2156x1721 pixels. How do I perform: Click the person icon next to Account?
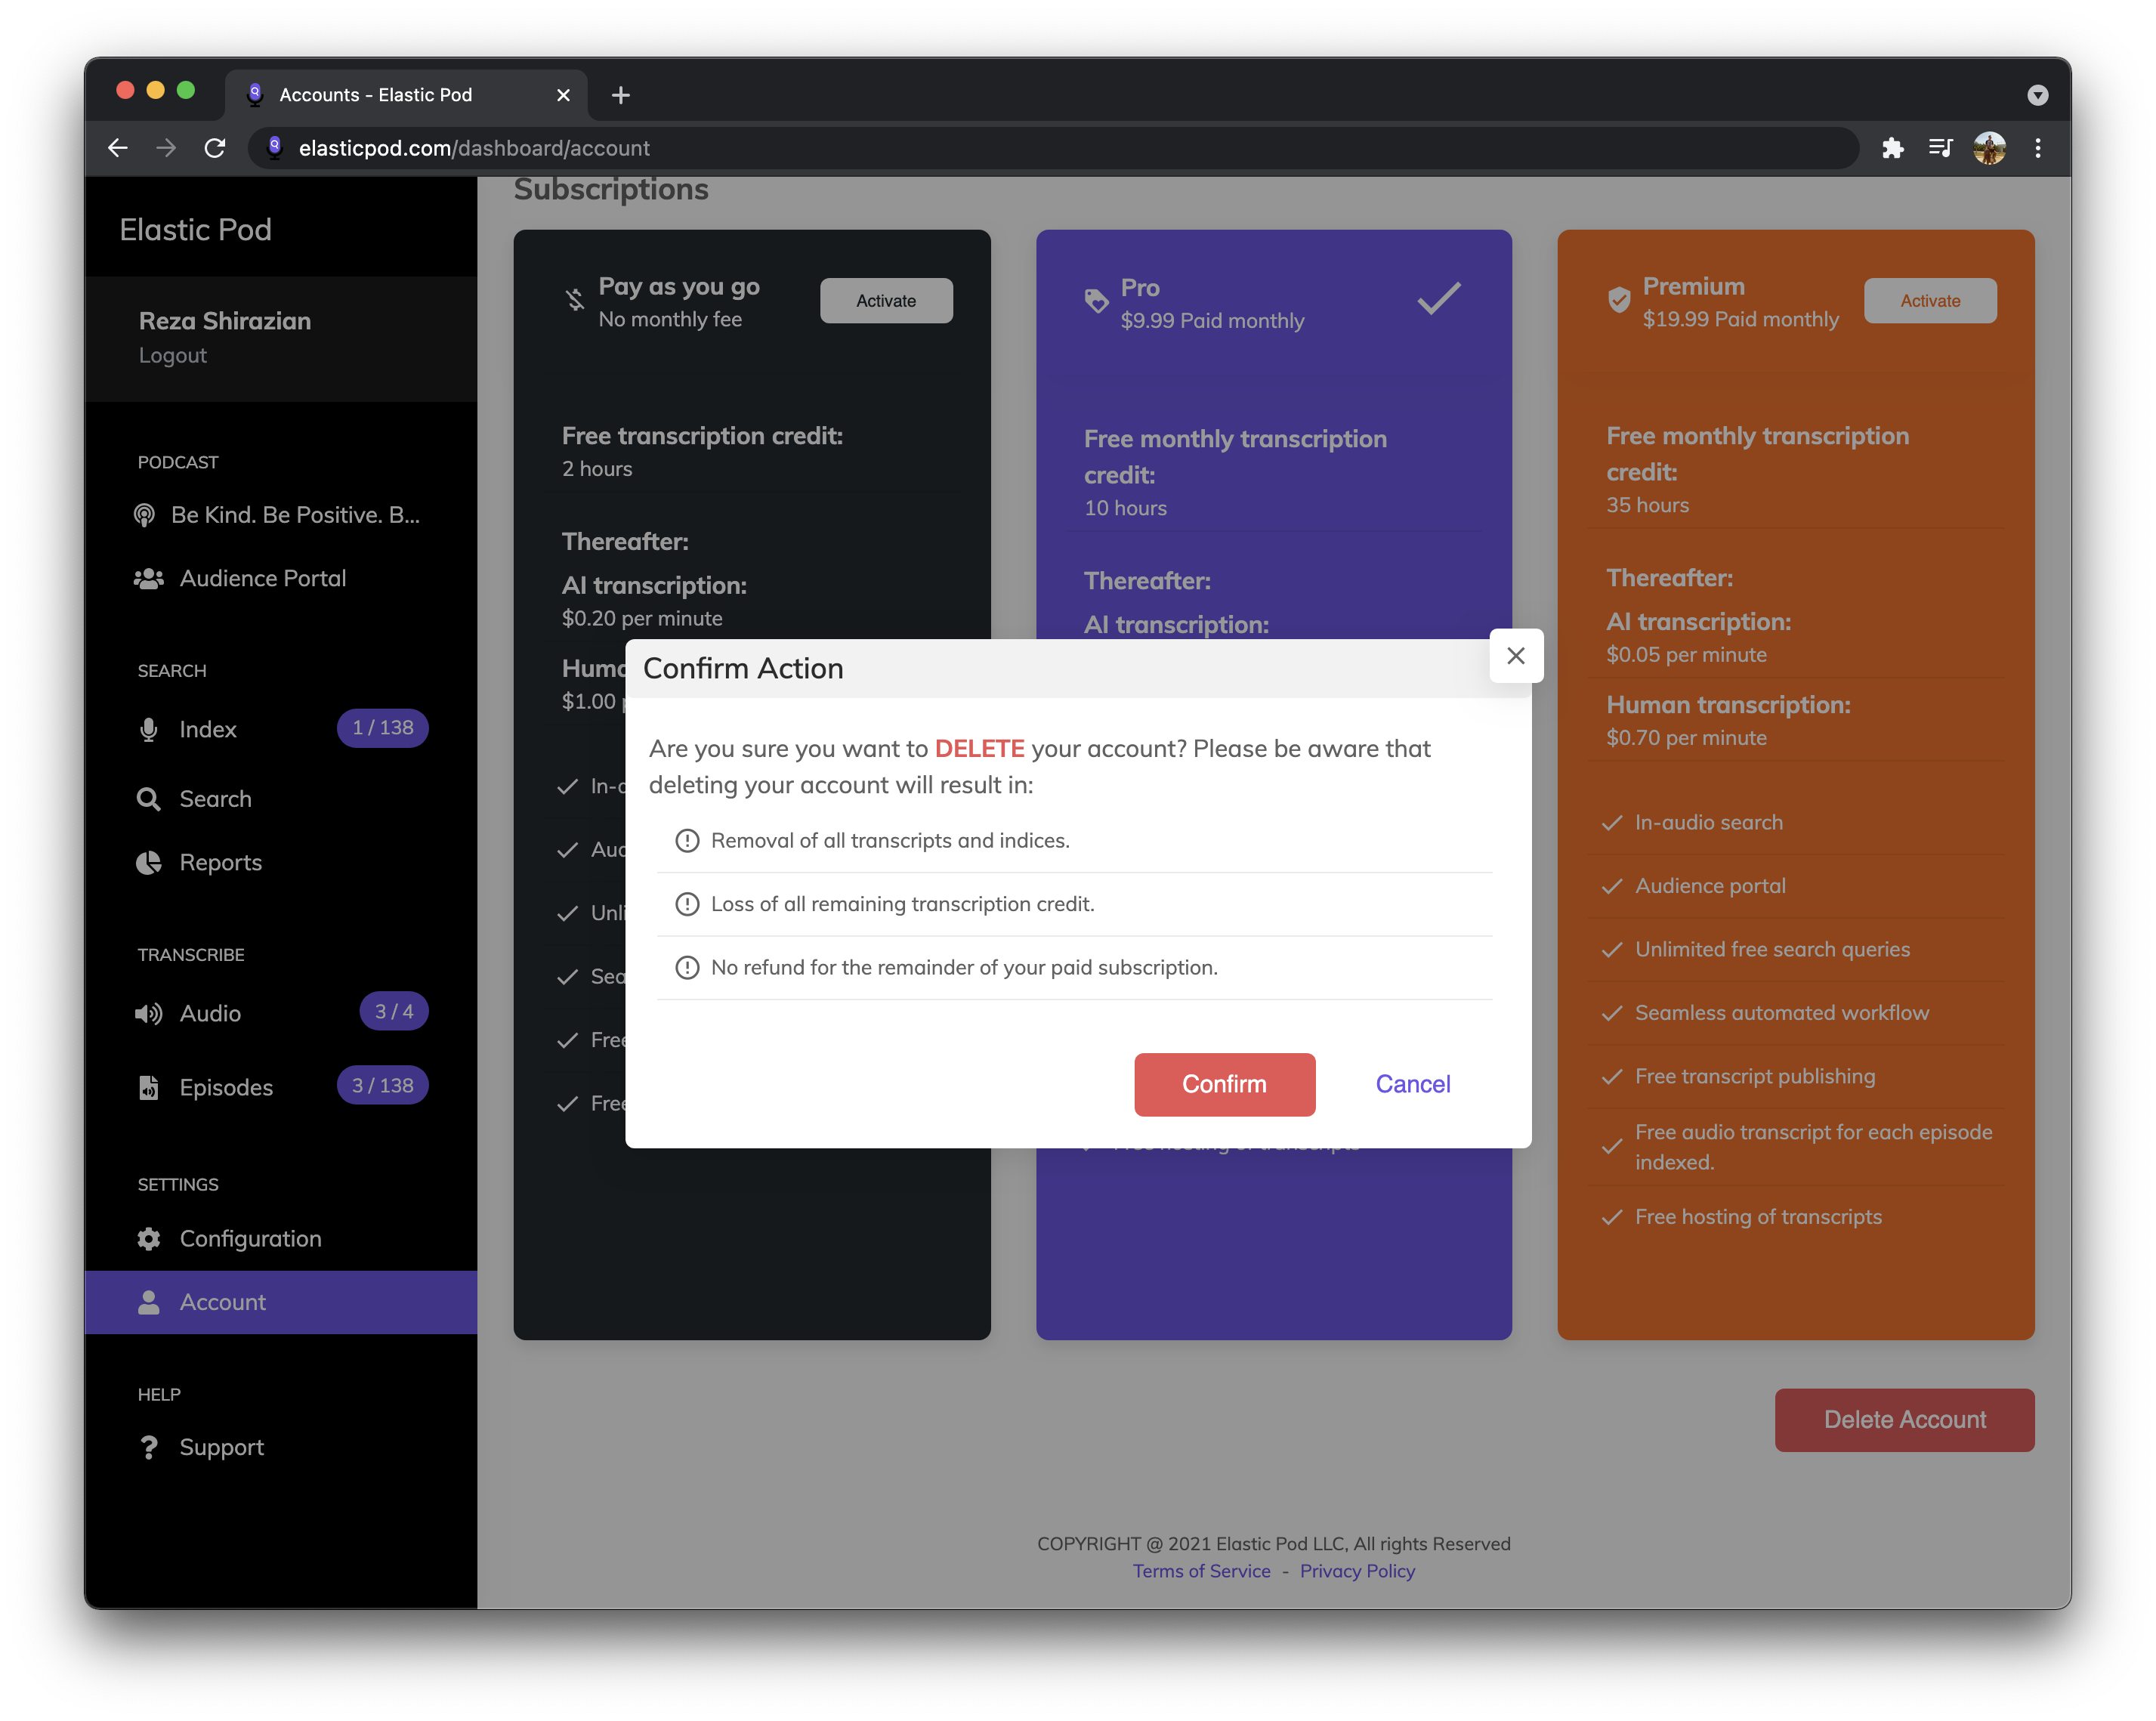point(148,1302)
